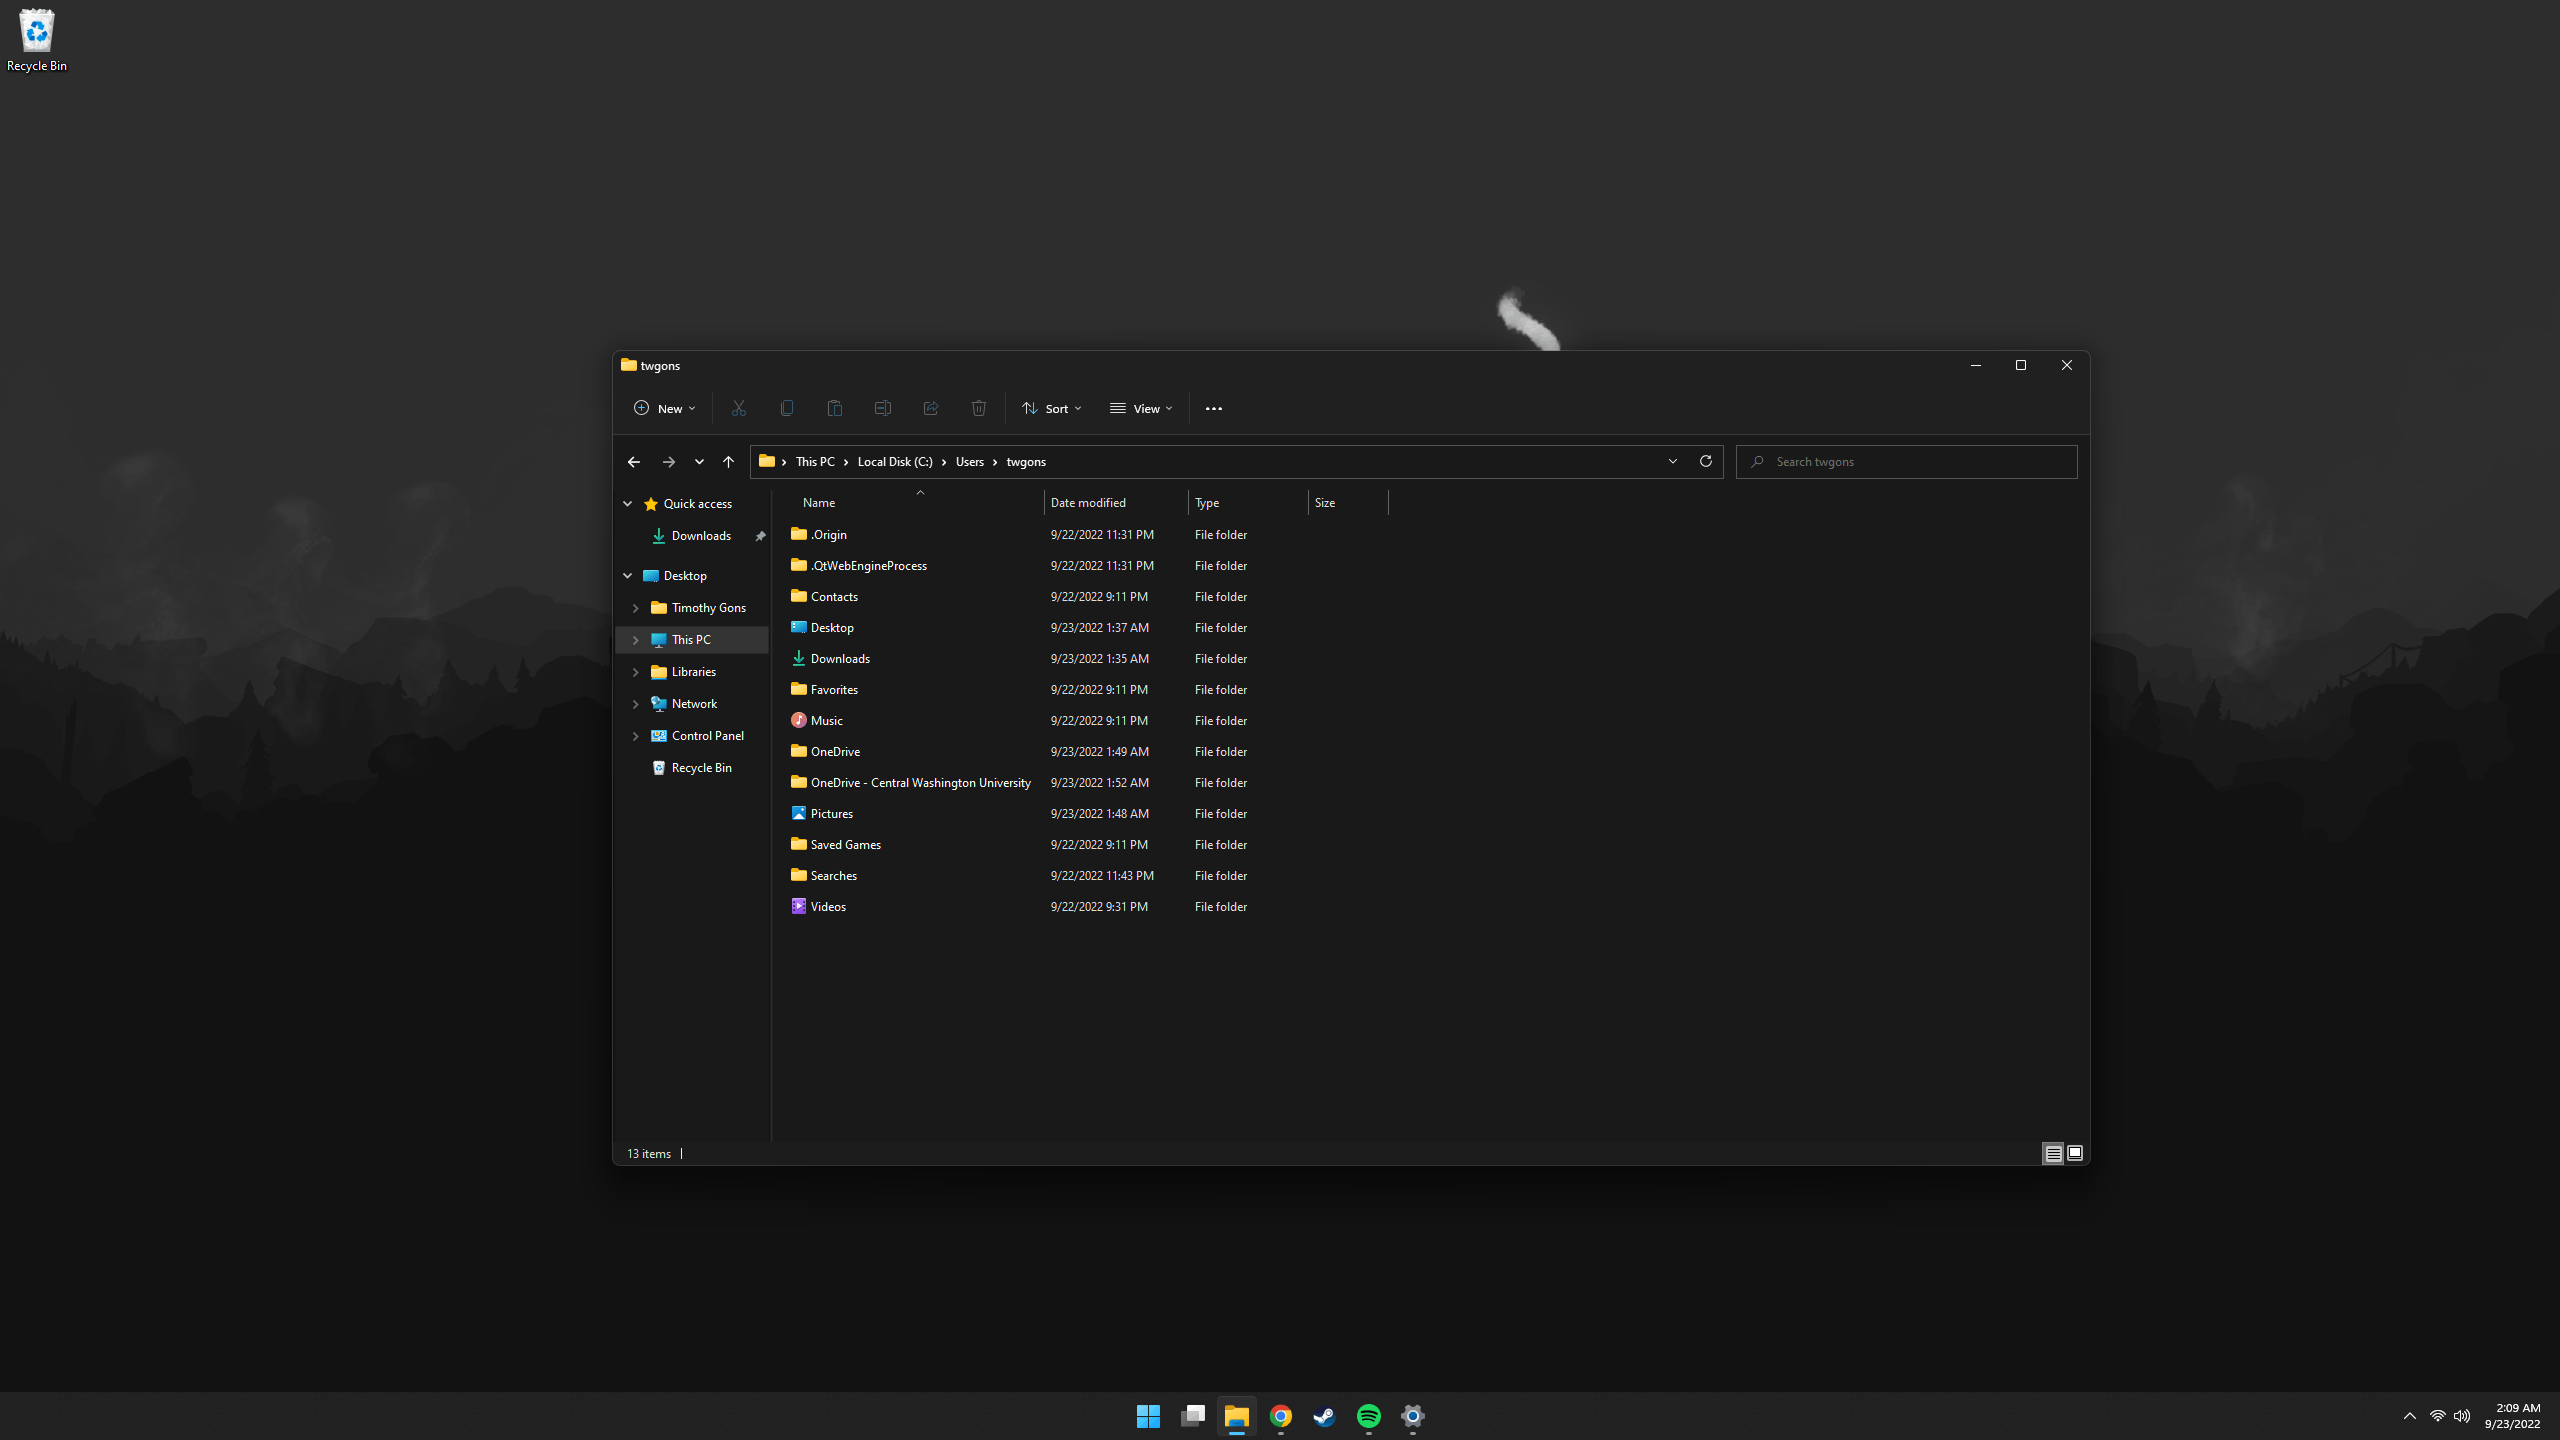Refresh the folder view
2560x1440 pixels.
pos(1706,461)
